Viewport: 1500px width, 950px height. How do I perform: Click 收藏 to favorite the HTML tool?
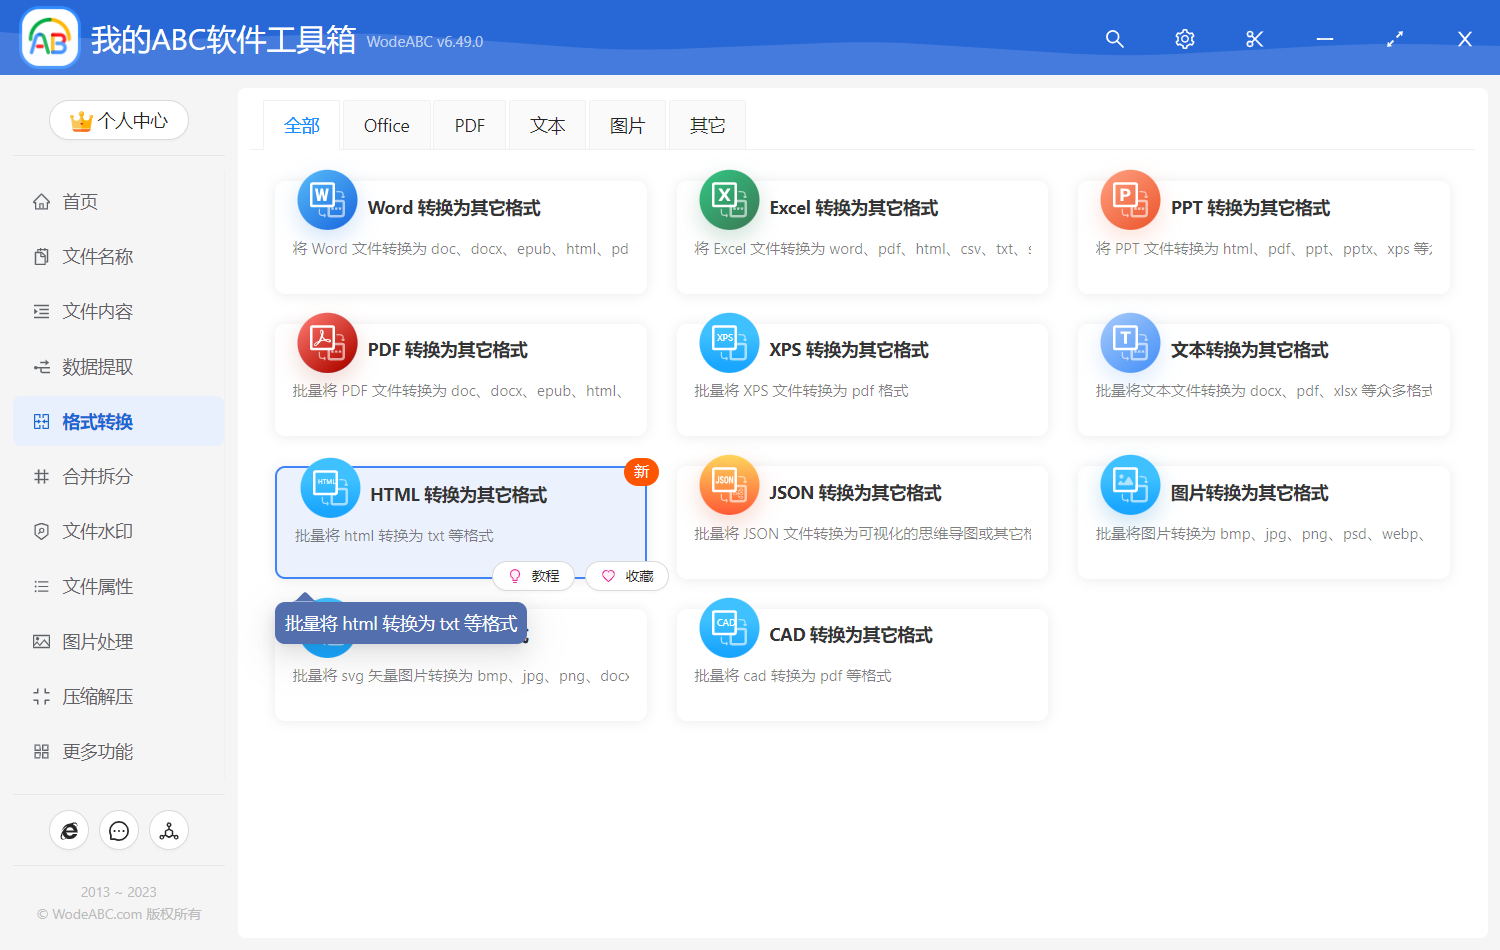627,576
